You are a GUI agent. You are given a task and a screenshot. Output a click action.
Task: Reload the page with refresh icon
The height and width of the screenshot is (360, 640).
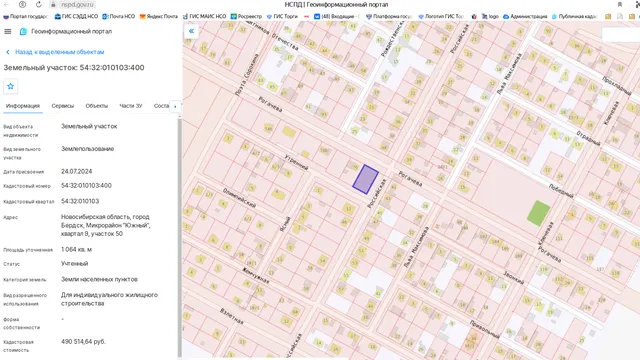pos(39,4)
